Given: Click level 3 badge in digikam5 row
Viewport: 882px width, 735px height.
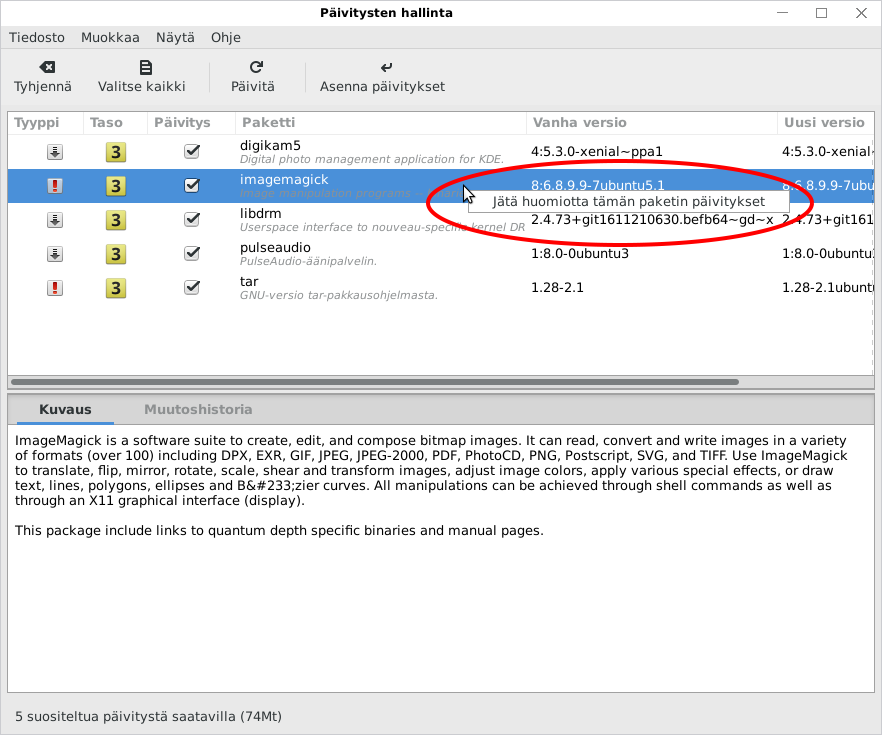Looking at the screenshot, I should coord(116,152).
